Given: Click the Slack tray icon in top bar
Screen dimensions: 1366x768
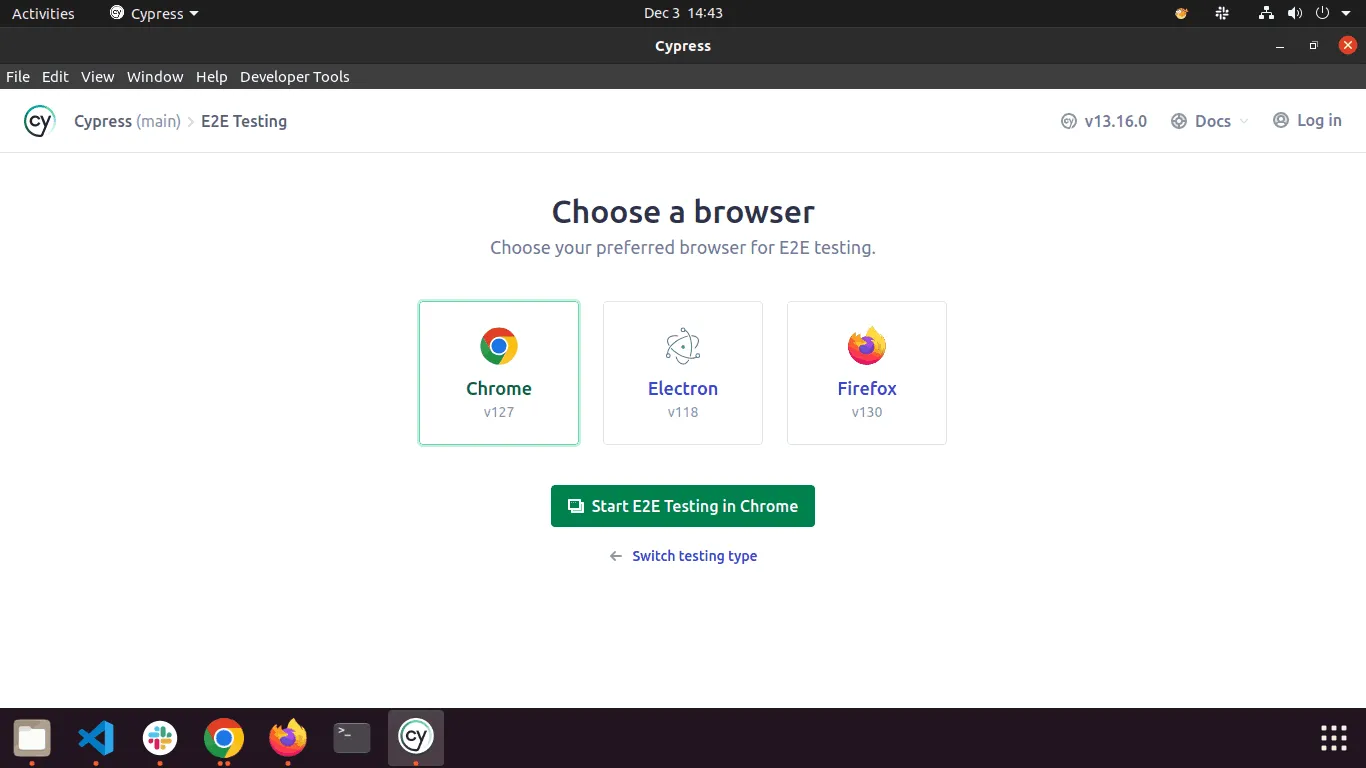Looking at the screenshot, I should [x=1222, y=13].
